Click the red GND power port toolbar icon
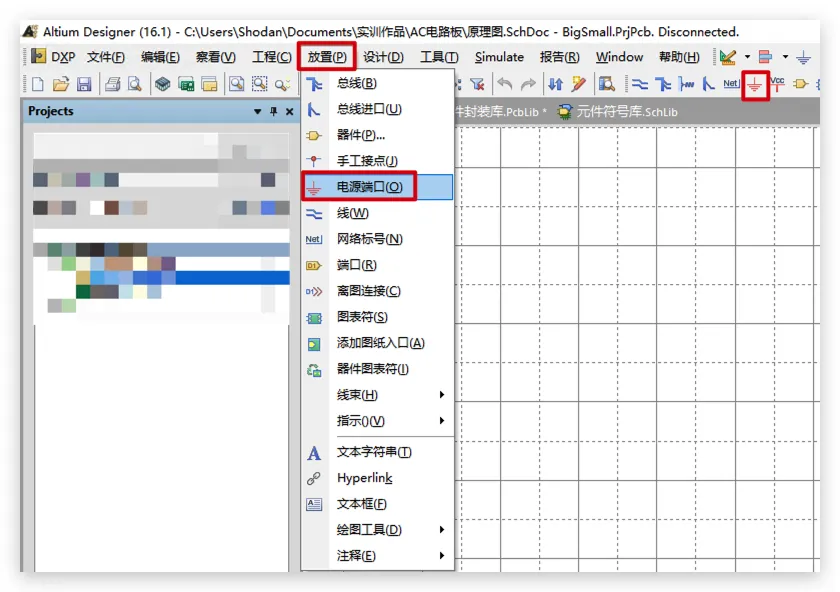This screenshot has width=840, height=592. coord(755,85)
